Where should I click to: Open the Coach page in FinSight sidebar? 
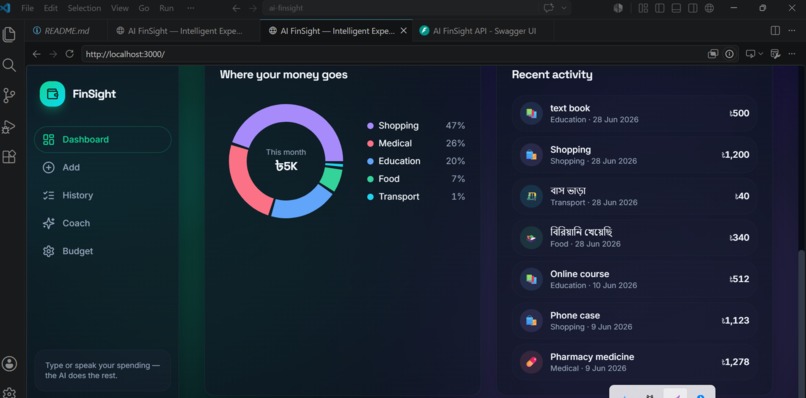pos(103,223)
